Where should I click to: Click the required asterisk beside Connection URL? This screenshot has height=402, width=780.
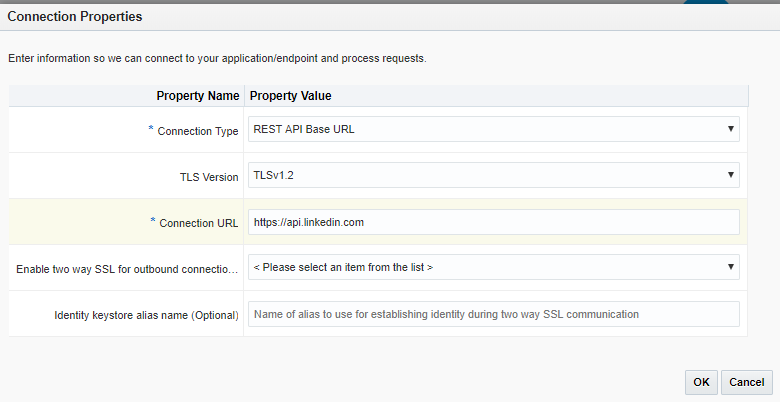tap(152, 222)
